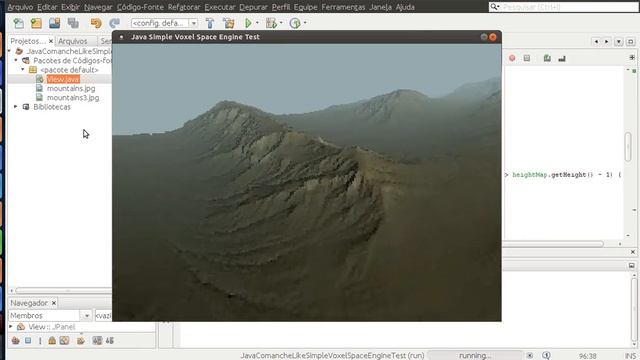This screenshot has height=360, width=640.
Task: Toggle fully qualified names filter in Navigator
Action: tap(81, 340)
